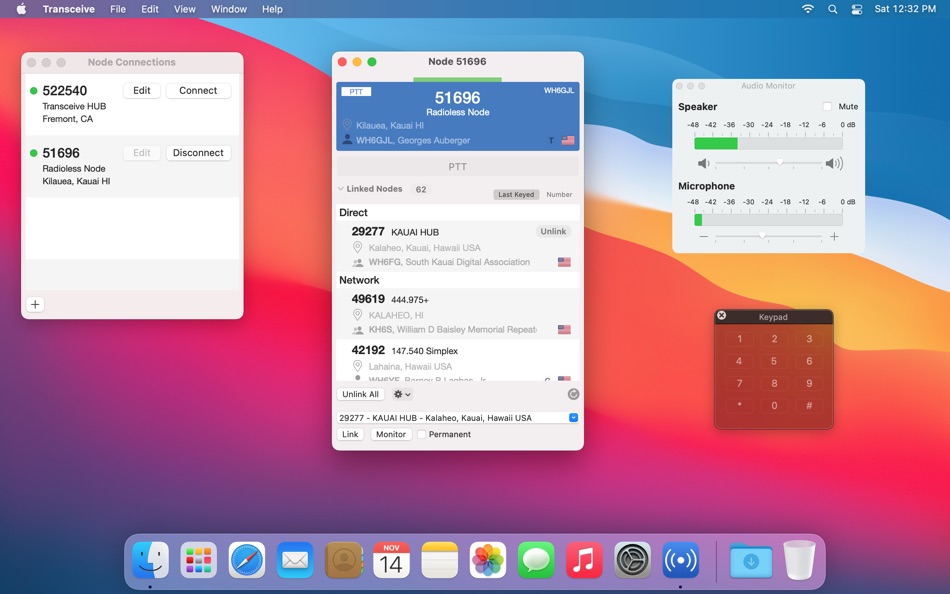Click the group icon beside WH6FG

(x=358, y=262)
